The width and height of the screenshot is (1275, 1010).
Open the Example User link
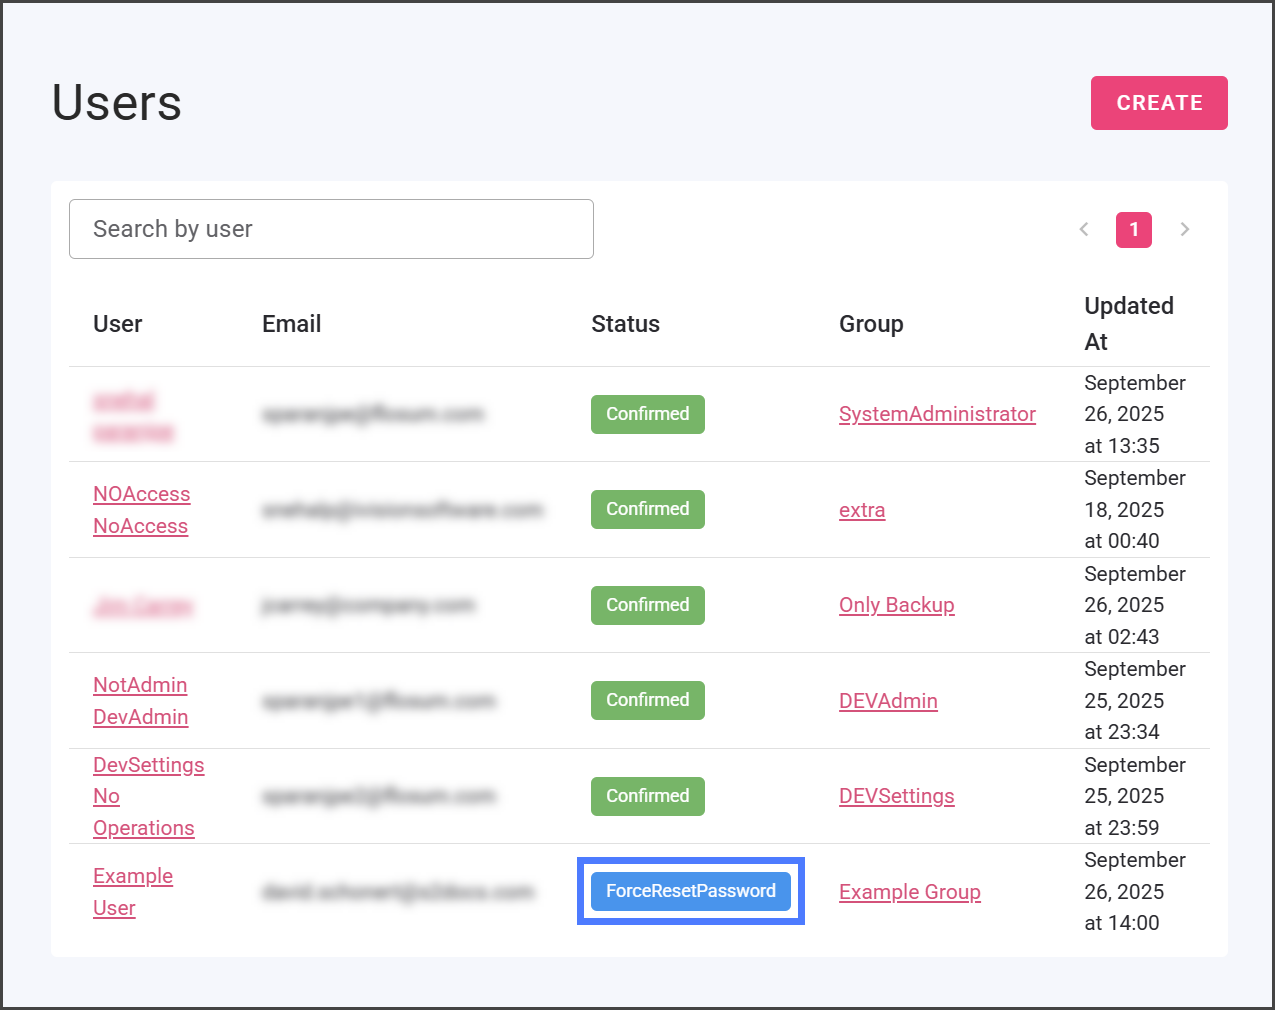(132, 891)
